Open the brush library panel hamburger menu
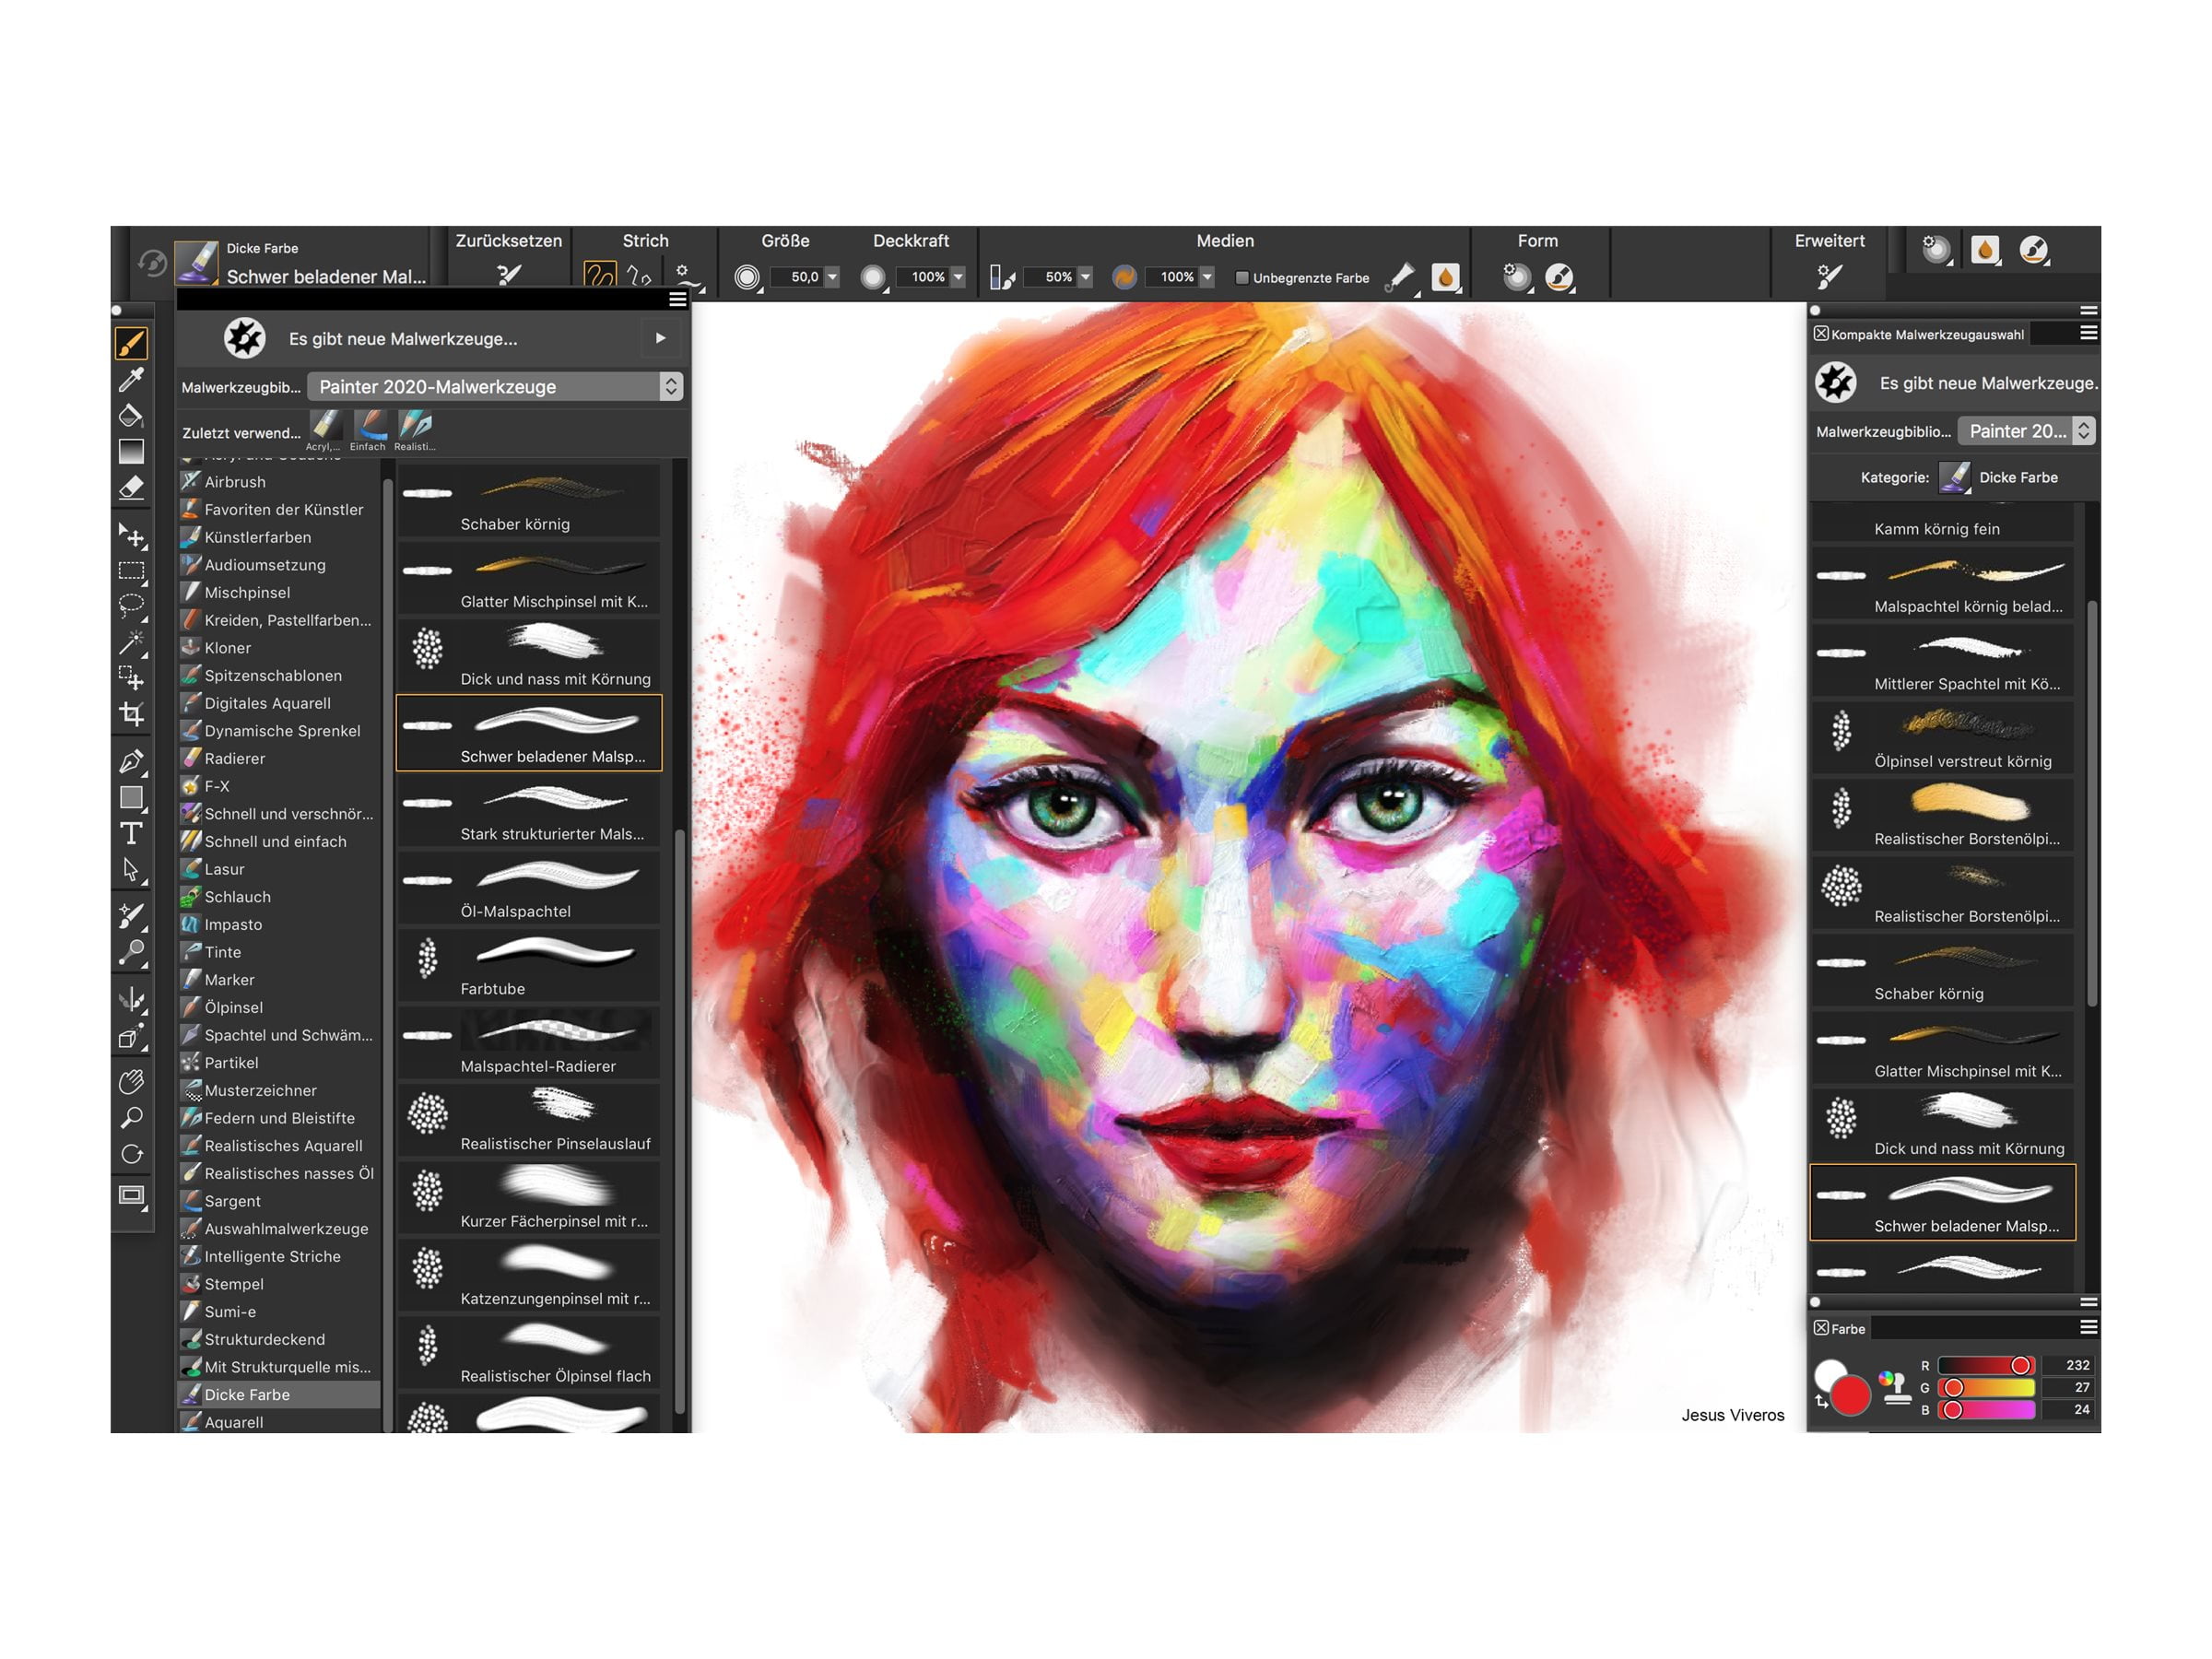Screen dimensions: 2212x1659 678,299
